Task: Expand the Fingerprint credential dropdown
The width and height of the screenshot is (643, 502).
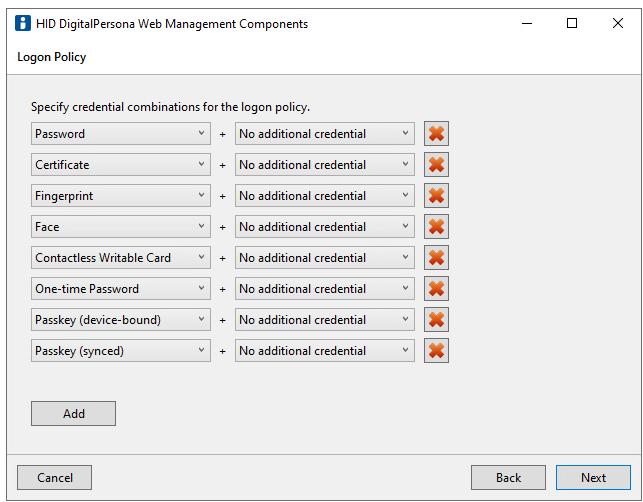Action: pyautogui.click(x=120, y=196)
